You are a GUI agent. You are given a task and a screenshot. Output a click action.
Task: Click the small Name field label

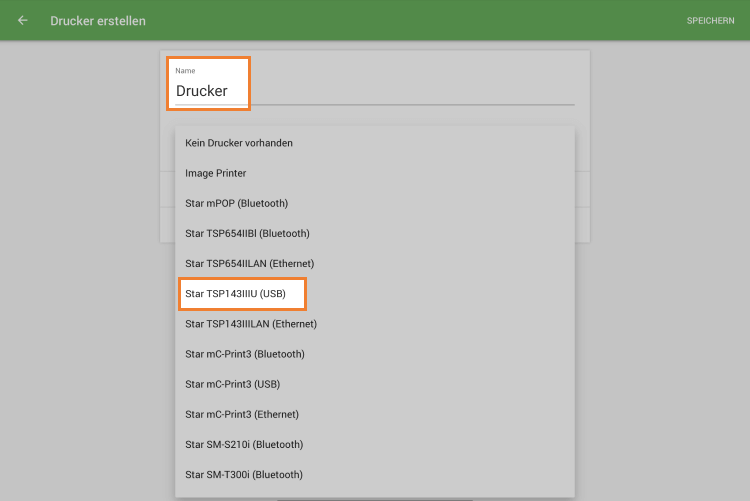tap(185, 71)
